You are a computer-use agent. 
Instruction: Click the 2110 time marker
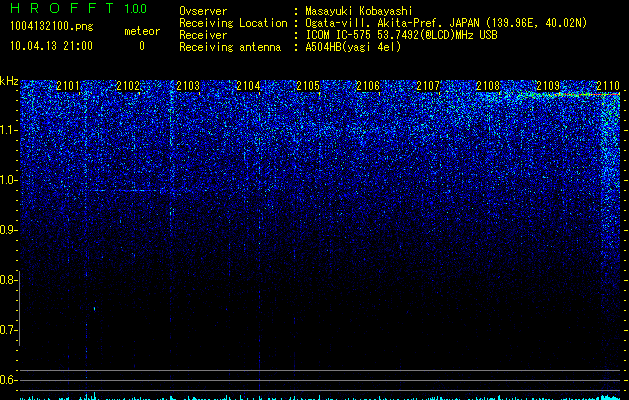point(608,86)
